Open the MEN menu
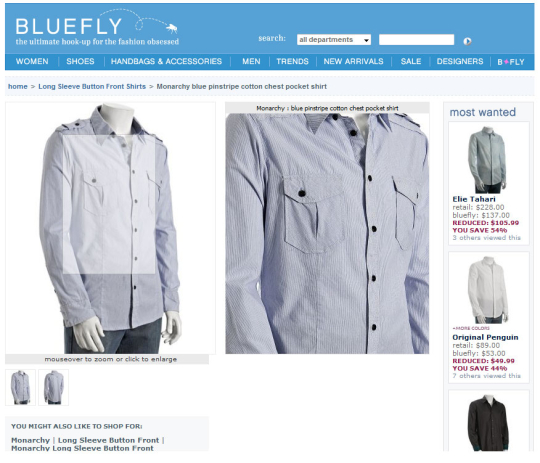This screenshot has height=463, width=540. pyautogui.click(x=251, y=61)
